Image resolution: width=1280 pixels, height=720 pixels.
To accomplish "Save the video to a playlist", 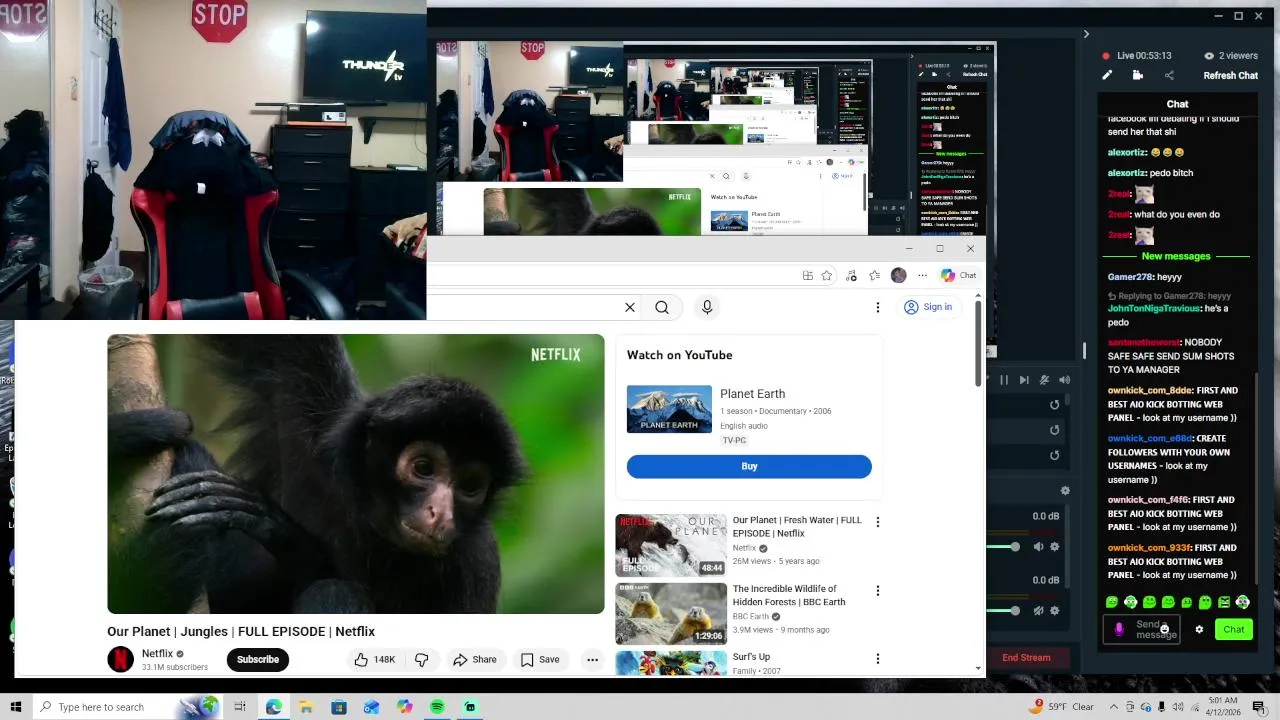I will pos(540,659).
